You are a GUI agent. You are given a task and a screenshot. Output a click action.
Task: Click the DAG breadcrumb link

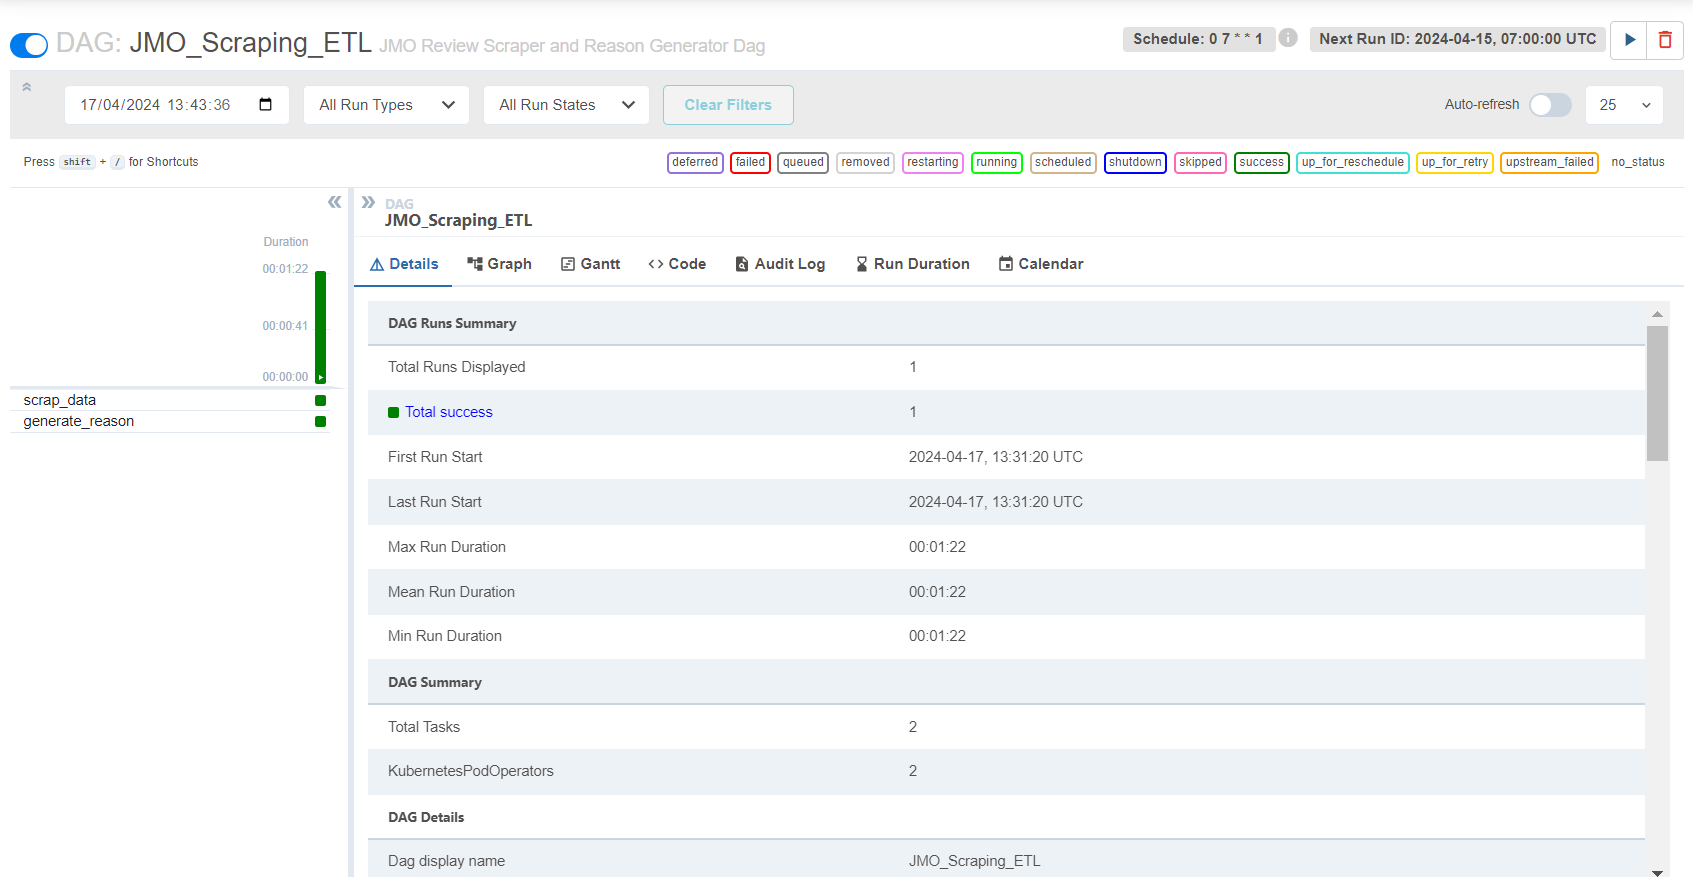point(399,204)
